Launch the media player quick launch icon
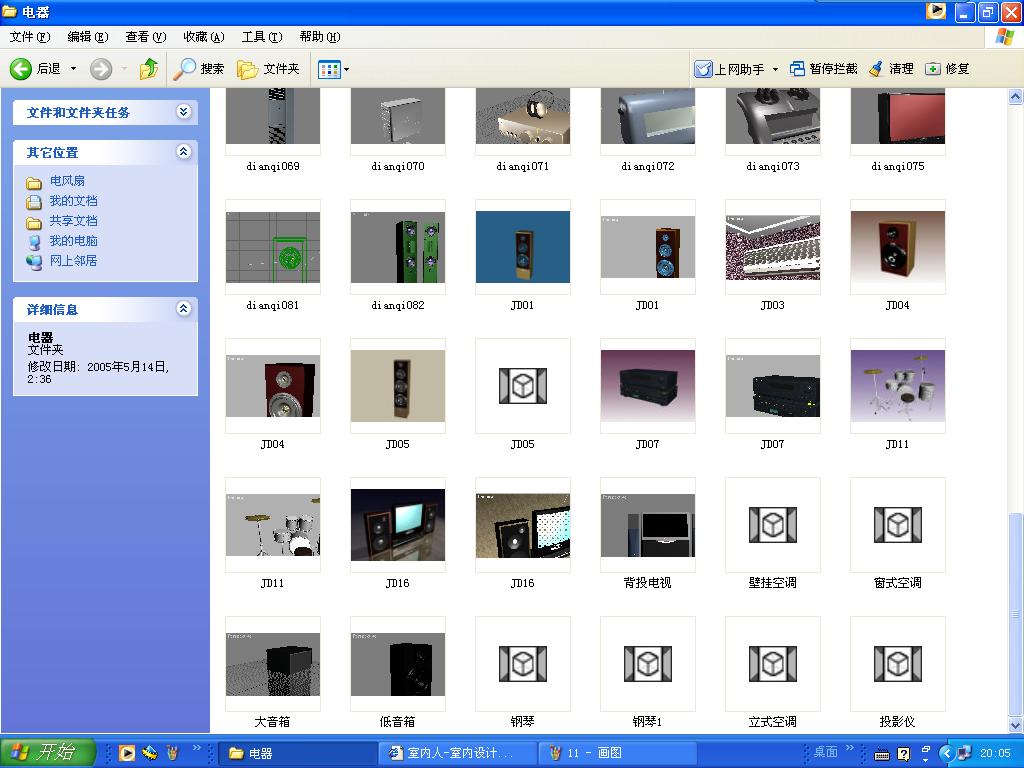 pos(127,753)
